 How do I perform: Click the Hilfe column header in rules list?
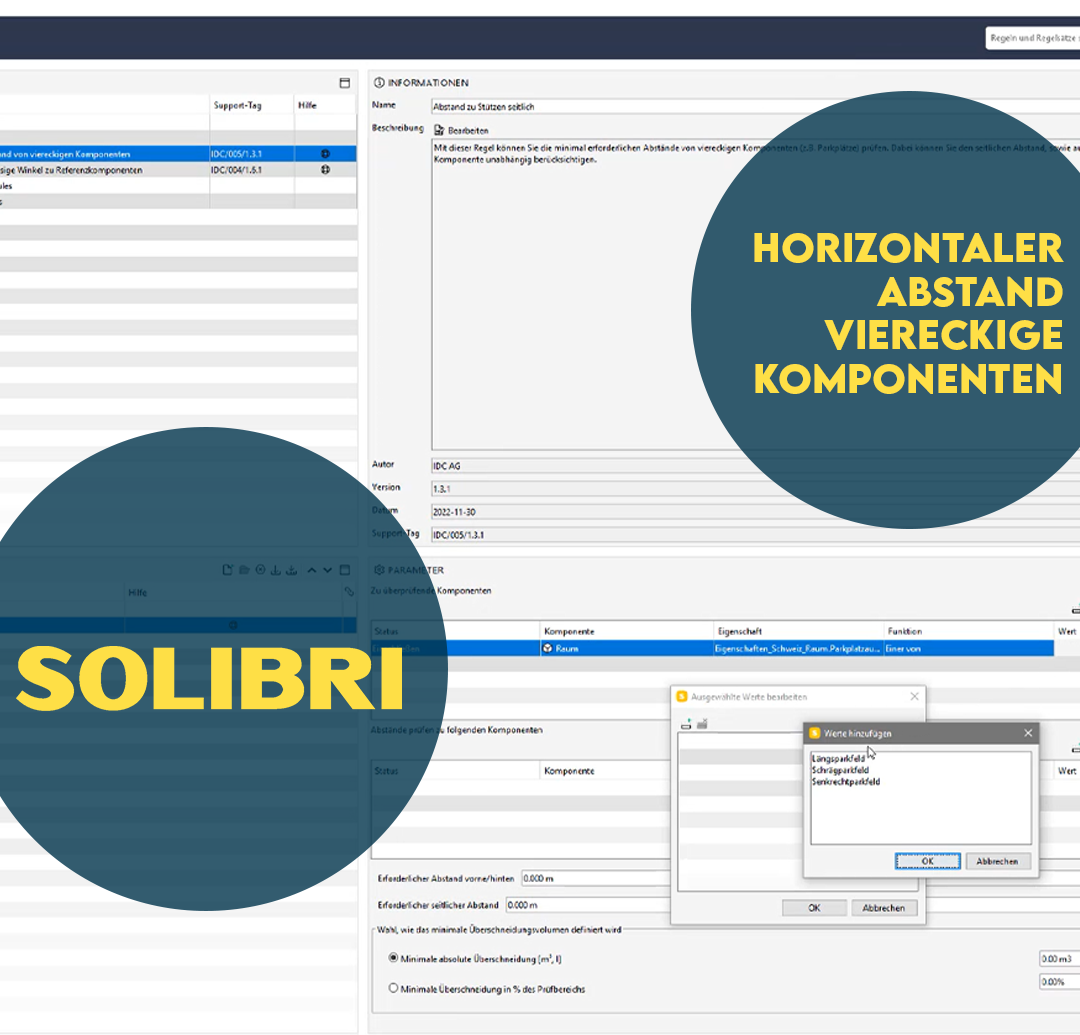pos(307,105)
